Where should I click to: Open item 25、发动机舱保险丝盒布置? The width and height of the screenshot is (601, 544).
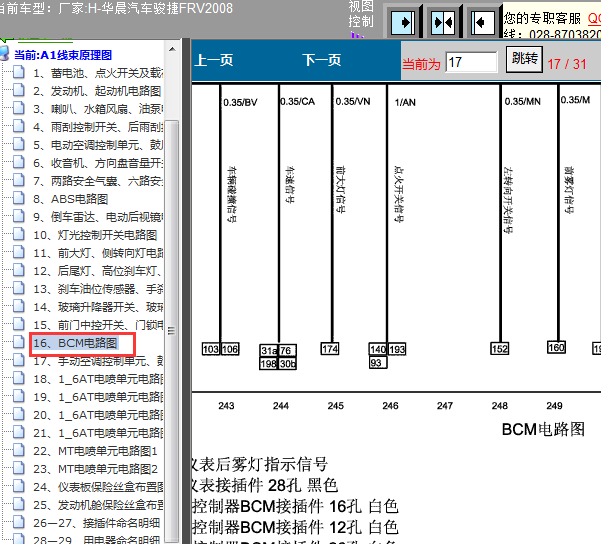(98, 505)
